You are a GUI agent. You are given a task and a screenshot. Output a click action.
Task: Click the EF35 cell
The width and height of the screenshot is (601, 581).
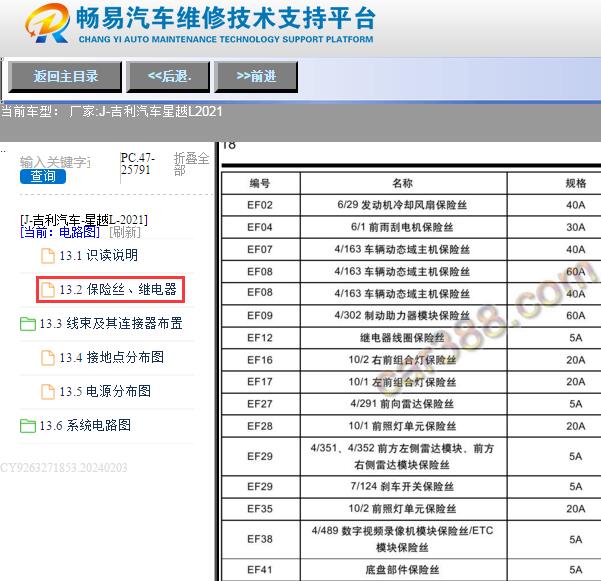tap(260, 509)
